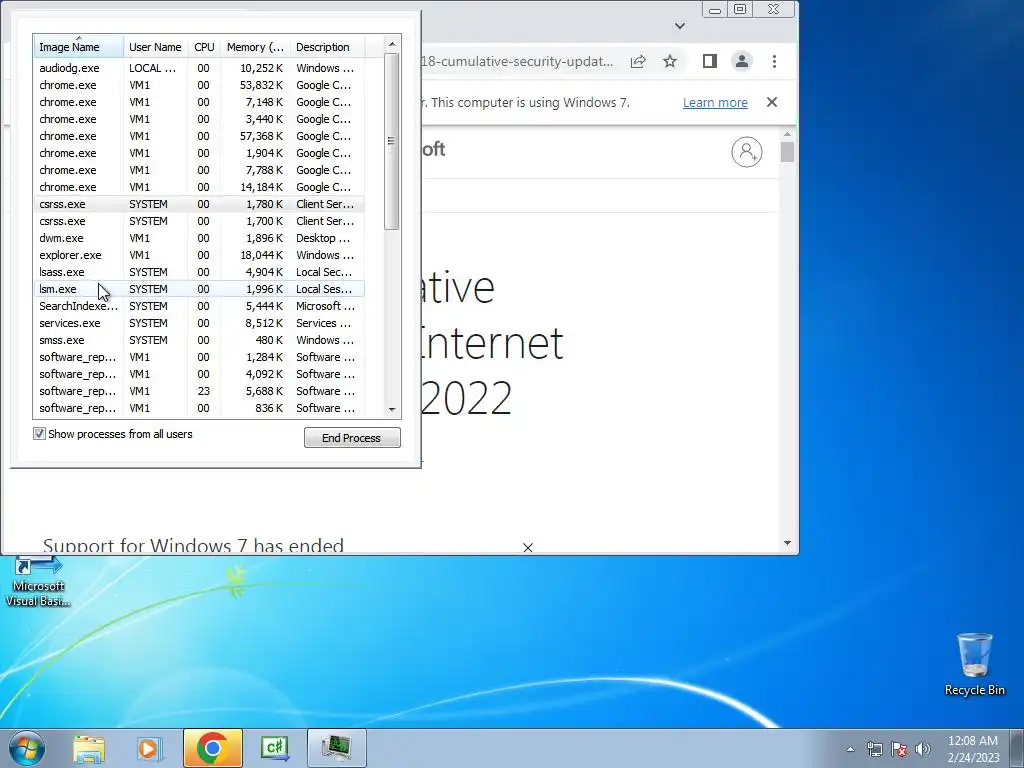Select the lsass.exe process row
This screenshot has width=1024, height=768.
[x=199, y=272]
